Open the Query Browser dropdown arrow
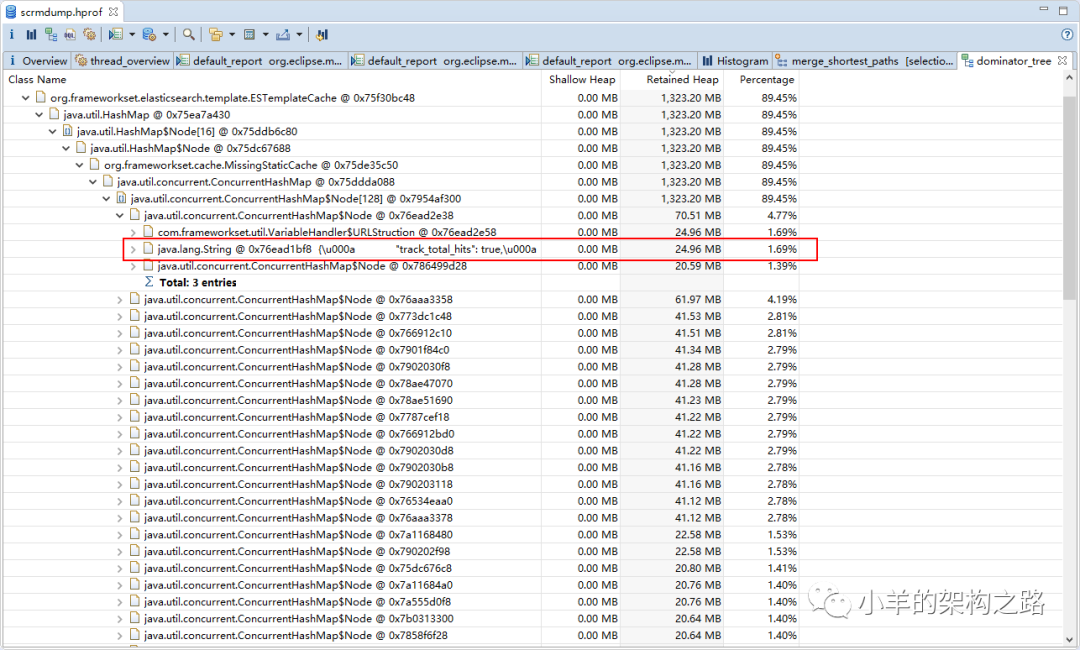Screen dimensions: 1080x650 [166, 34]
